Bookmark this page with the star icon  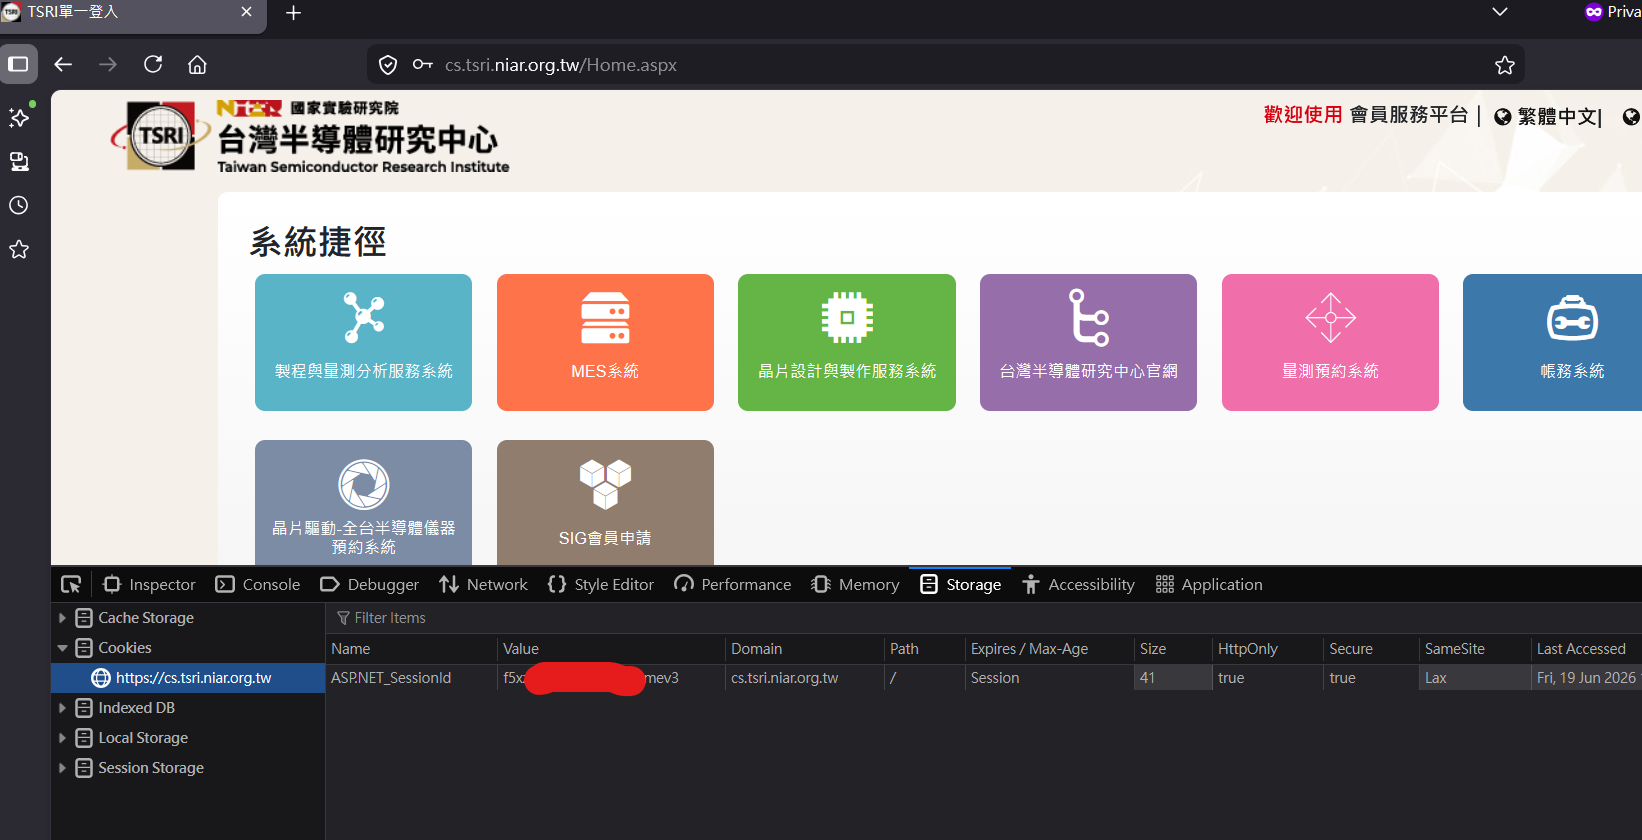click(x=1504, y=65)
